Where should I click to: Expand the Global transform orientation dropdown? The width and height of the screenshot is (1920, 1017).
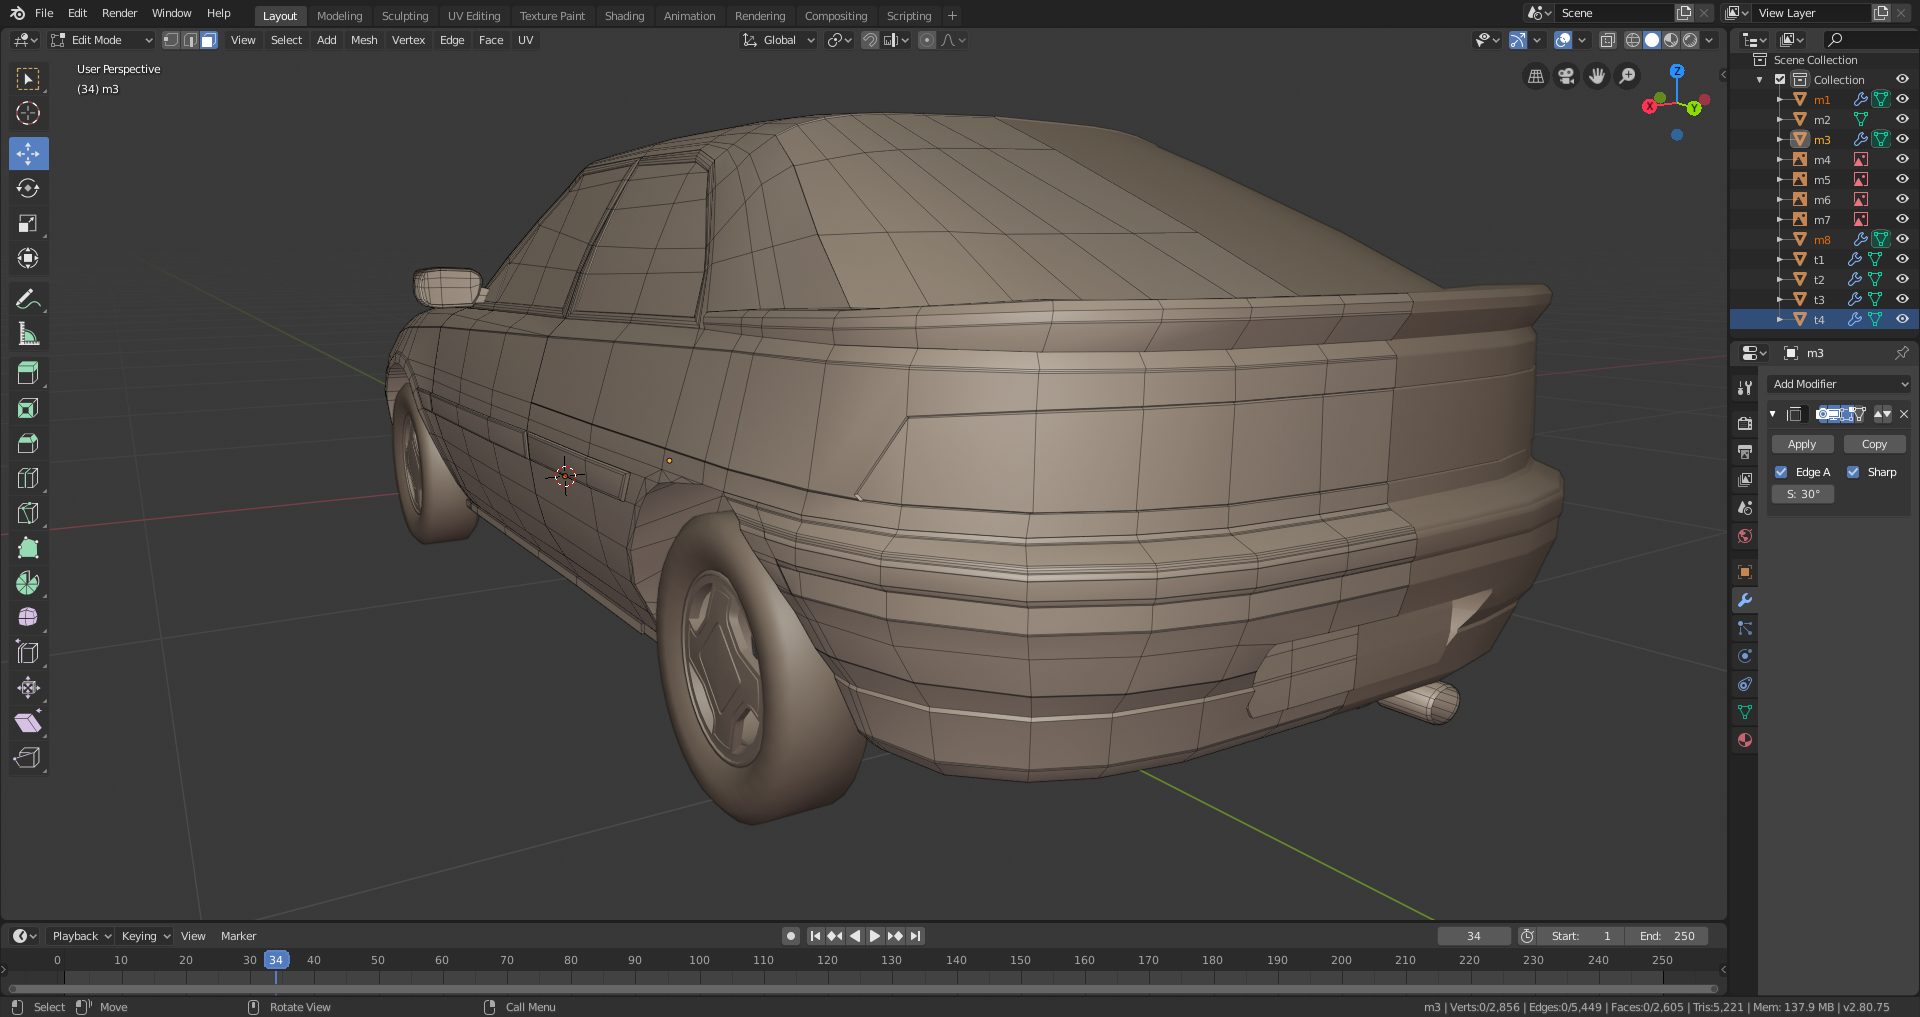tap(779, 40)
